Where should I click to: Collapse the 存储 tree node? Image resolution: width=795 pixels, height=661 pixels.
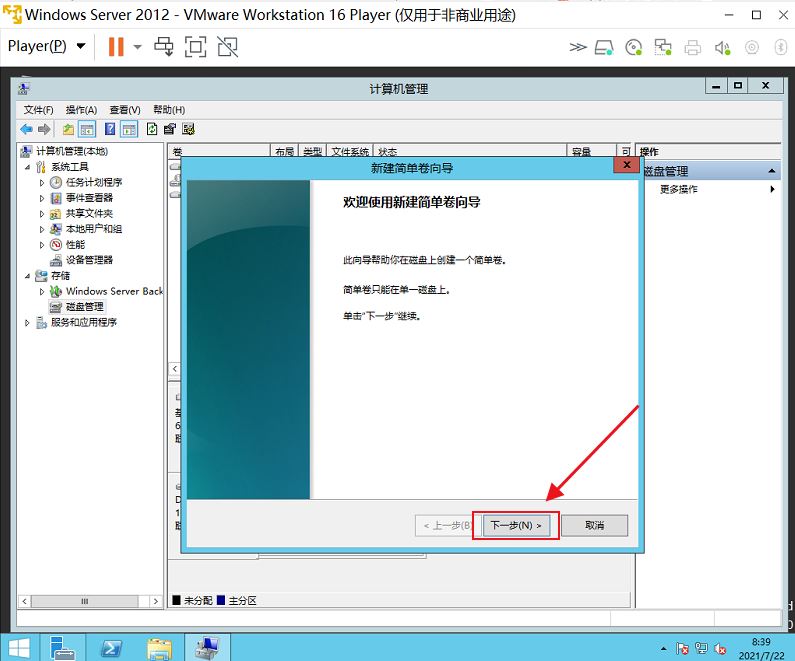[x=27, y=276]
